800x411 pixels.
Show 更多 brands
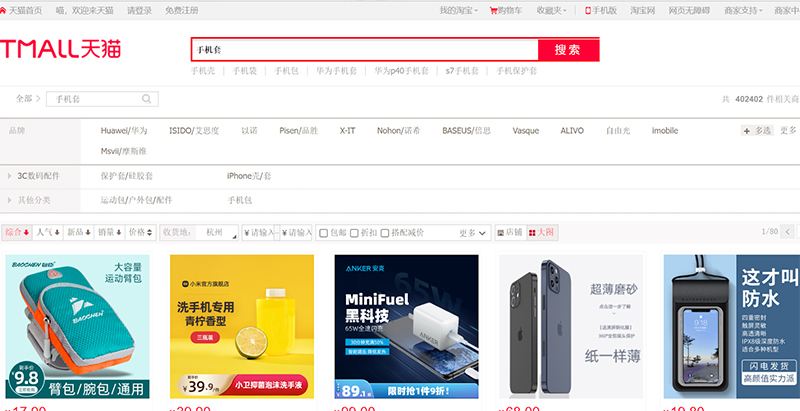[x=788, y=131]
